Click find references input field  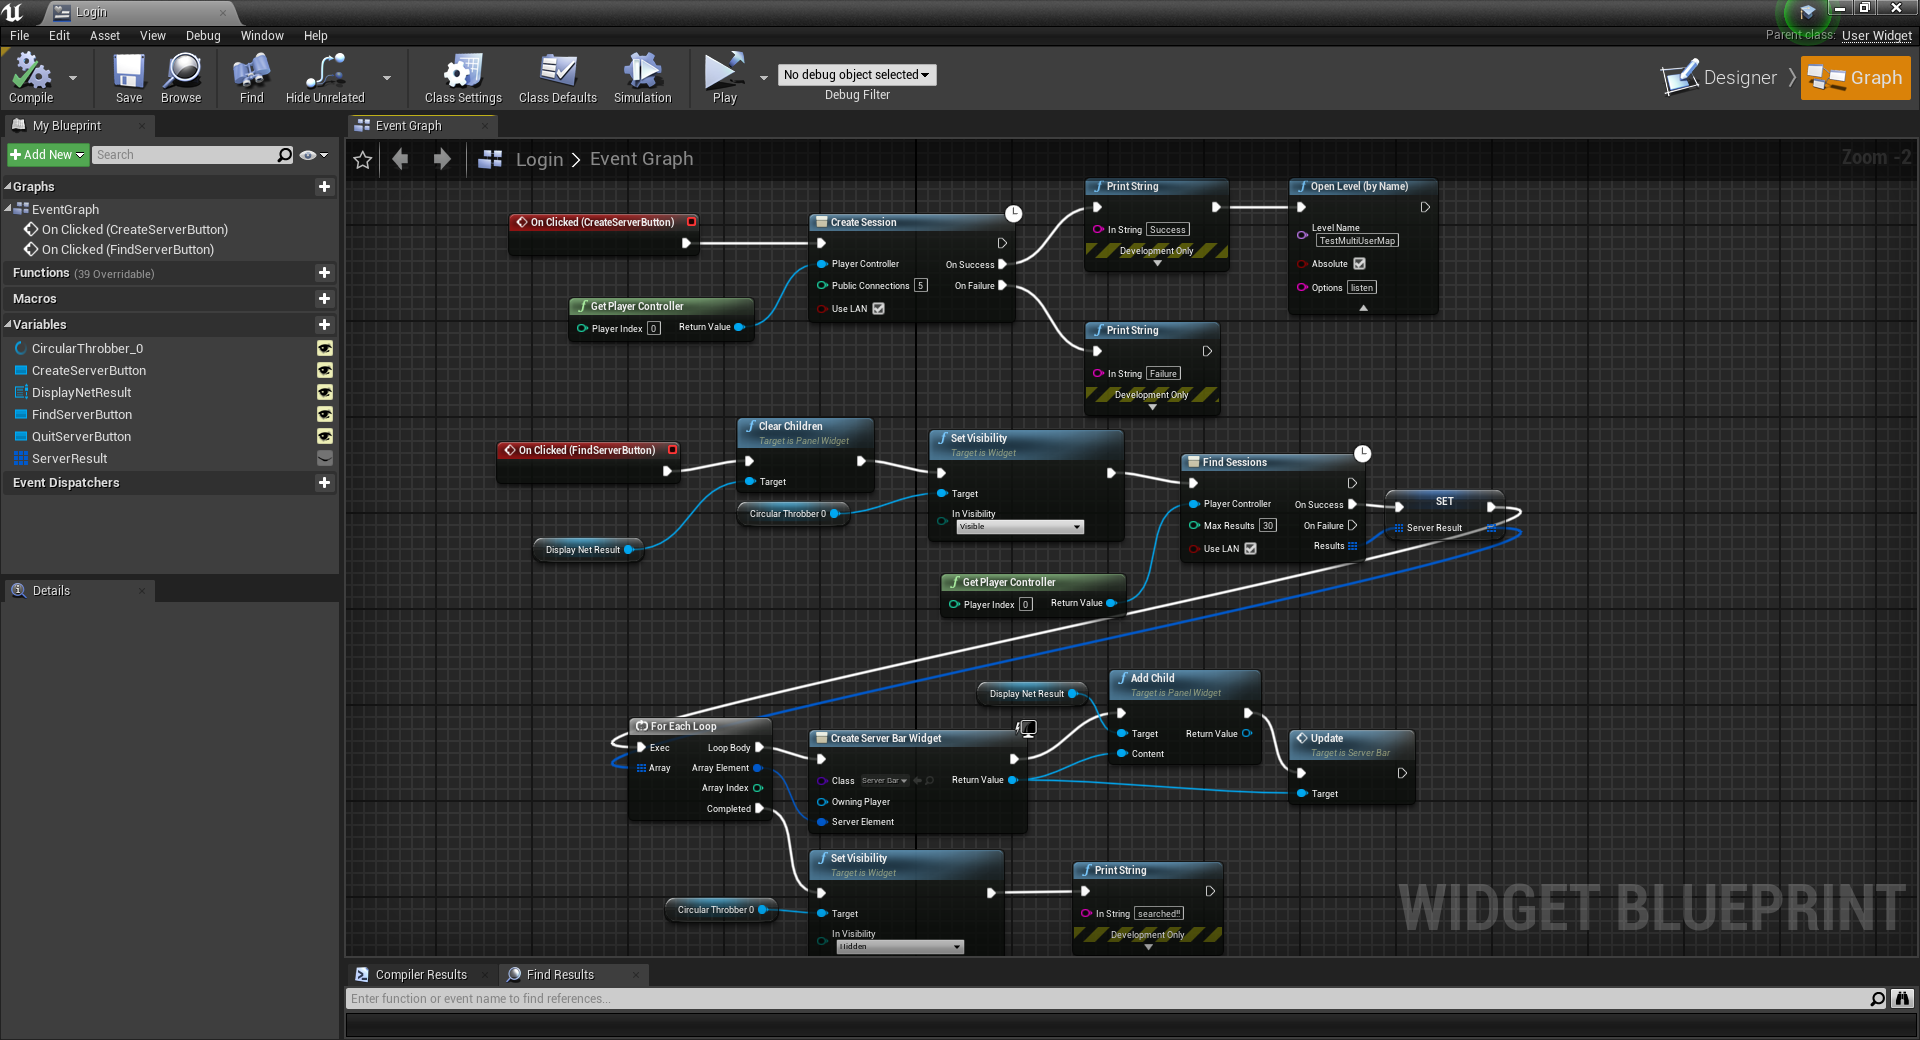(1107, 999)
